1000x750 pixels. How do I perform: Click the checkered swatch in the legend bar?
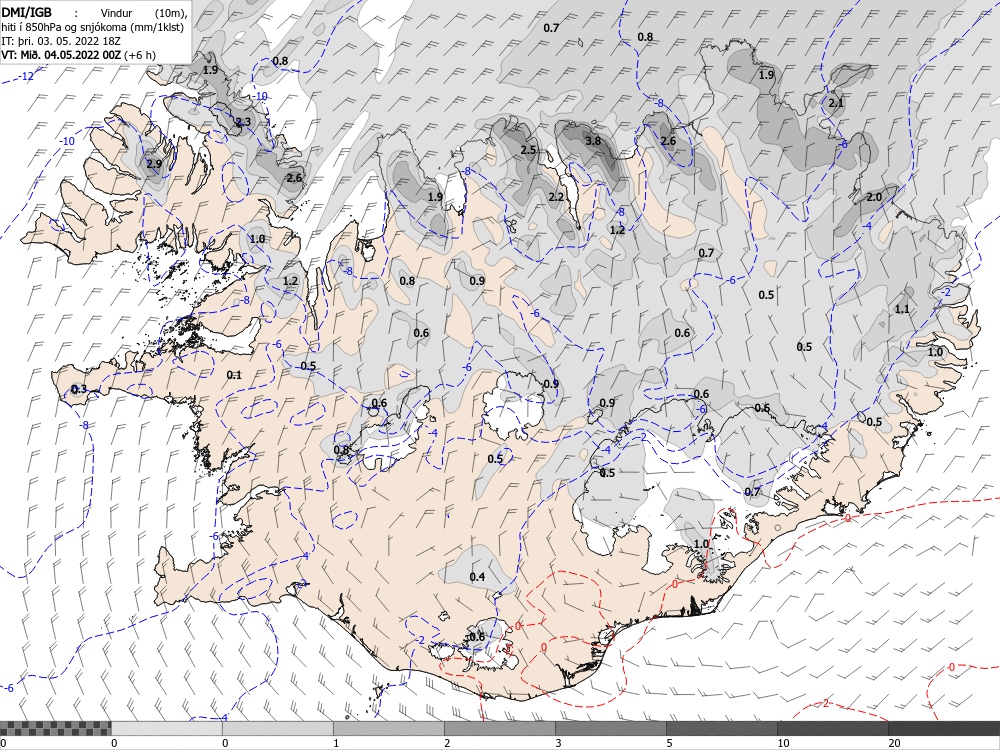pos(55,728)
